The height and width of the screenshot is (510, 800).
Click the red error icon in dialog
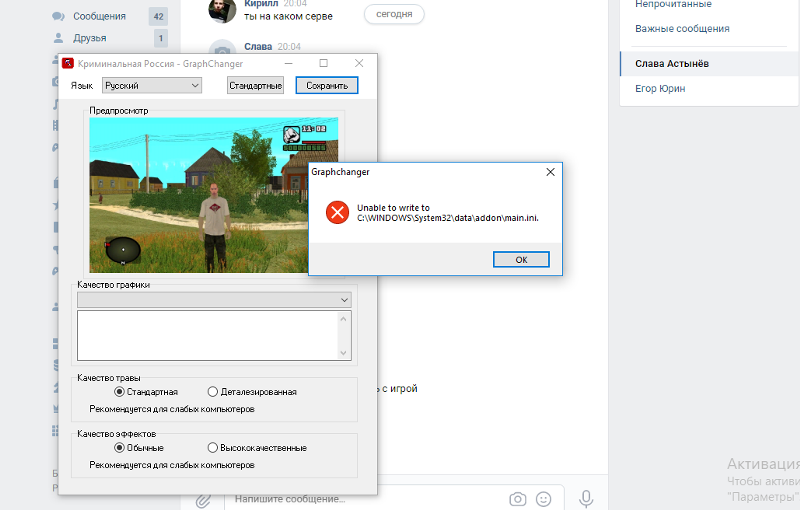[338, 212]
